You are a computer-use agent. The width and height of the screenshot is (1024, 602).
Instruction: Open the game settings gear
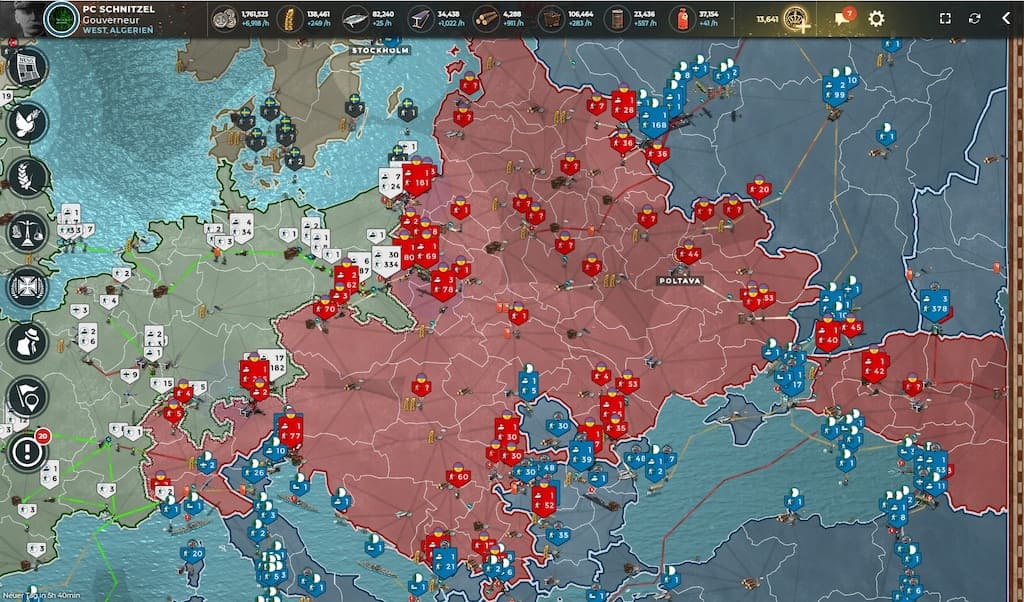[x=876, y=17]
